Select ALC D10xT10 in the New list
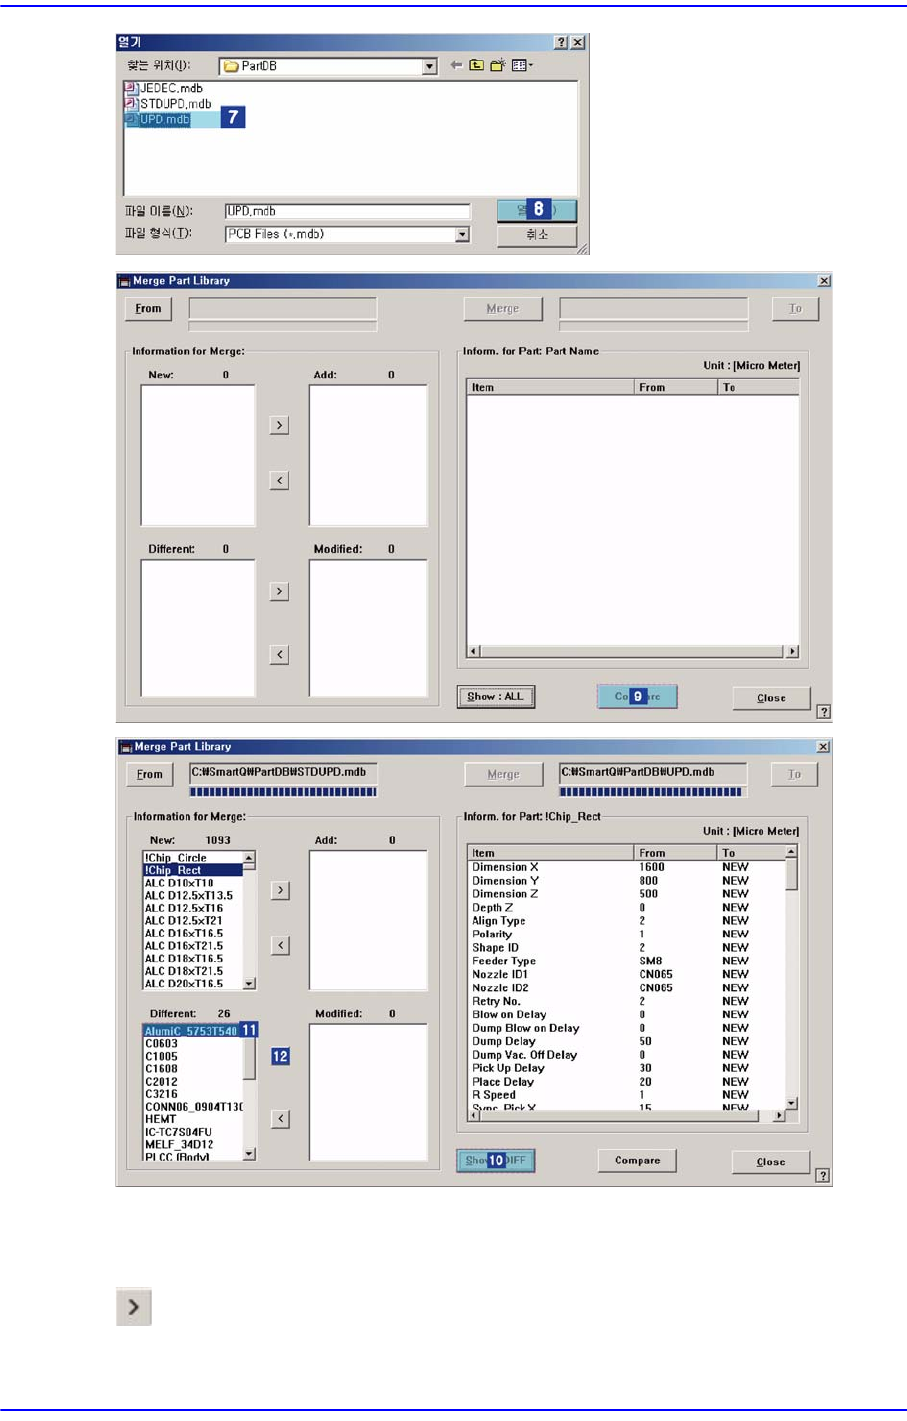Viewport: 907px width, 1421px height. tap(179, 883)
